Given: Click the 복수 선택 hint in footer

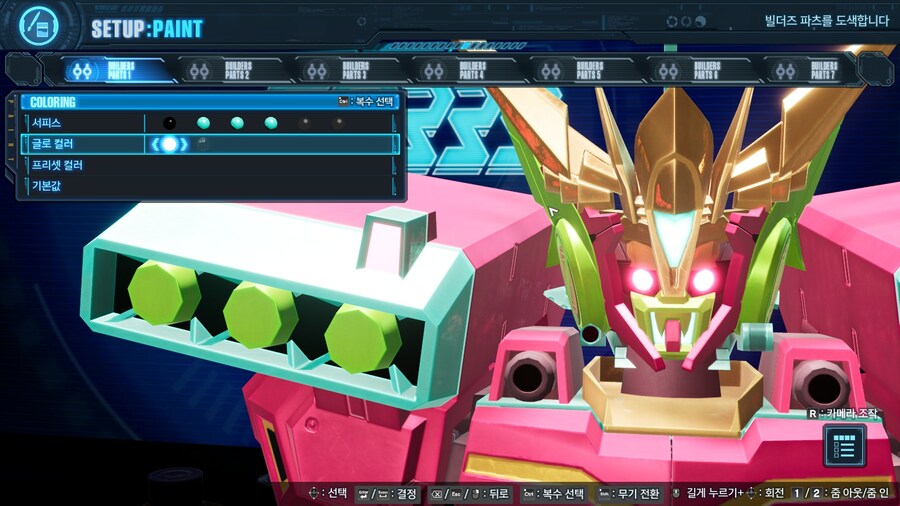Looking at the screenshot, I should click(x=563, y=494).
